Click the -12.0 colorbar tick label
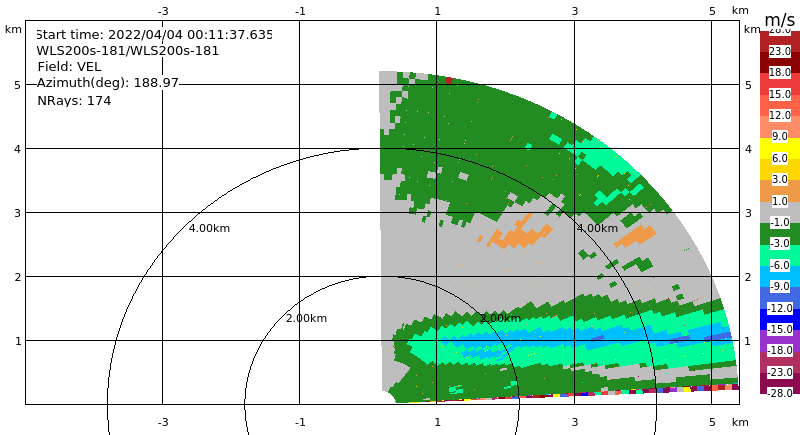 [x=780, y=308]
